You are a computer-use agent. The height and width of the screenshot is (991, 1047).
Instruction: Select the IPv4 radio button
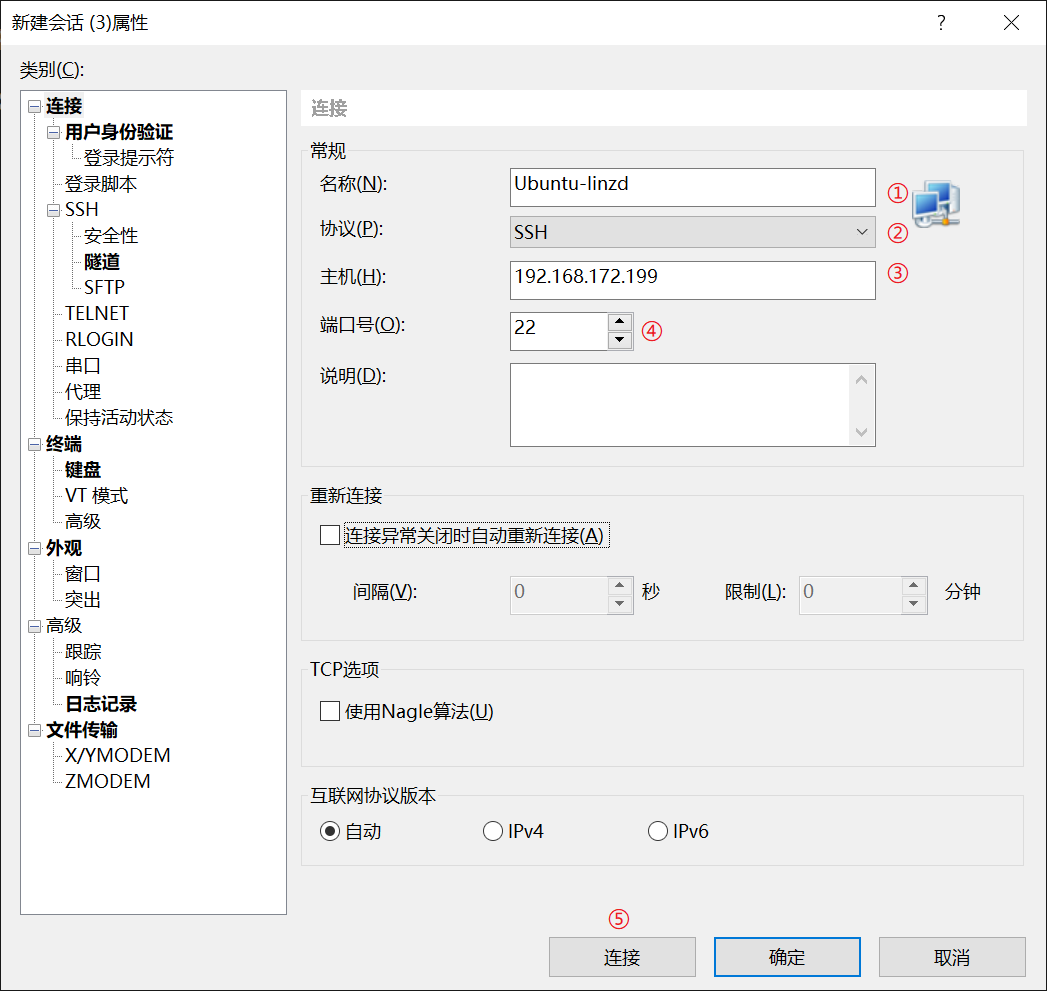[492, 830]
